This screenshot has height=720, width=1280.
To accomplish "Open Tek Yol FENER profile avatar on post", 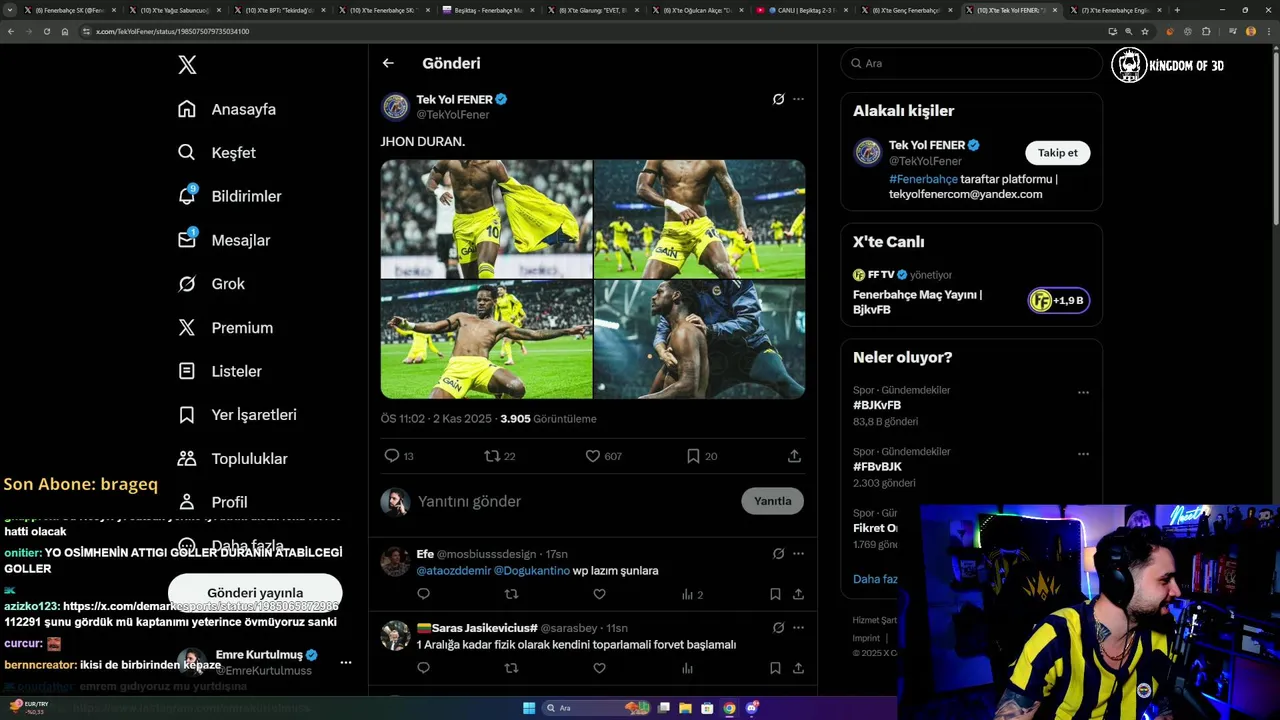I will click(x=396, y=106).
